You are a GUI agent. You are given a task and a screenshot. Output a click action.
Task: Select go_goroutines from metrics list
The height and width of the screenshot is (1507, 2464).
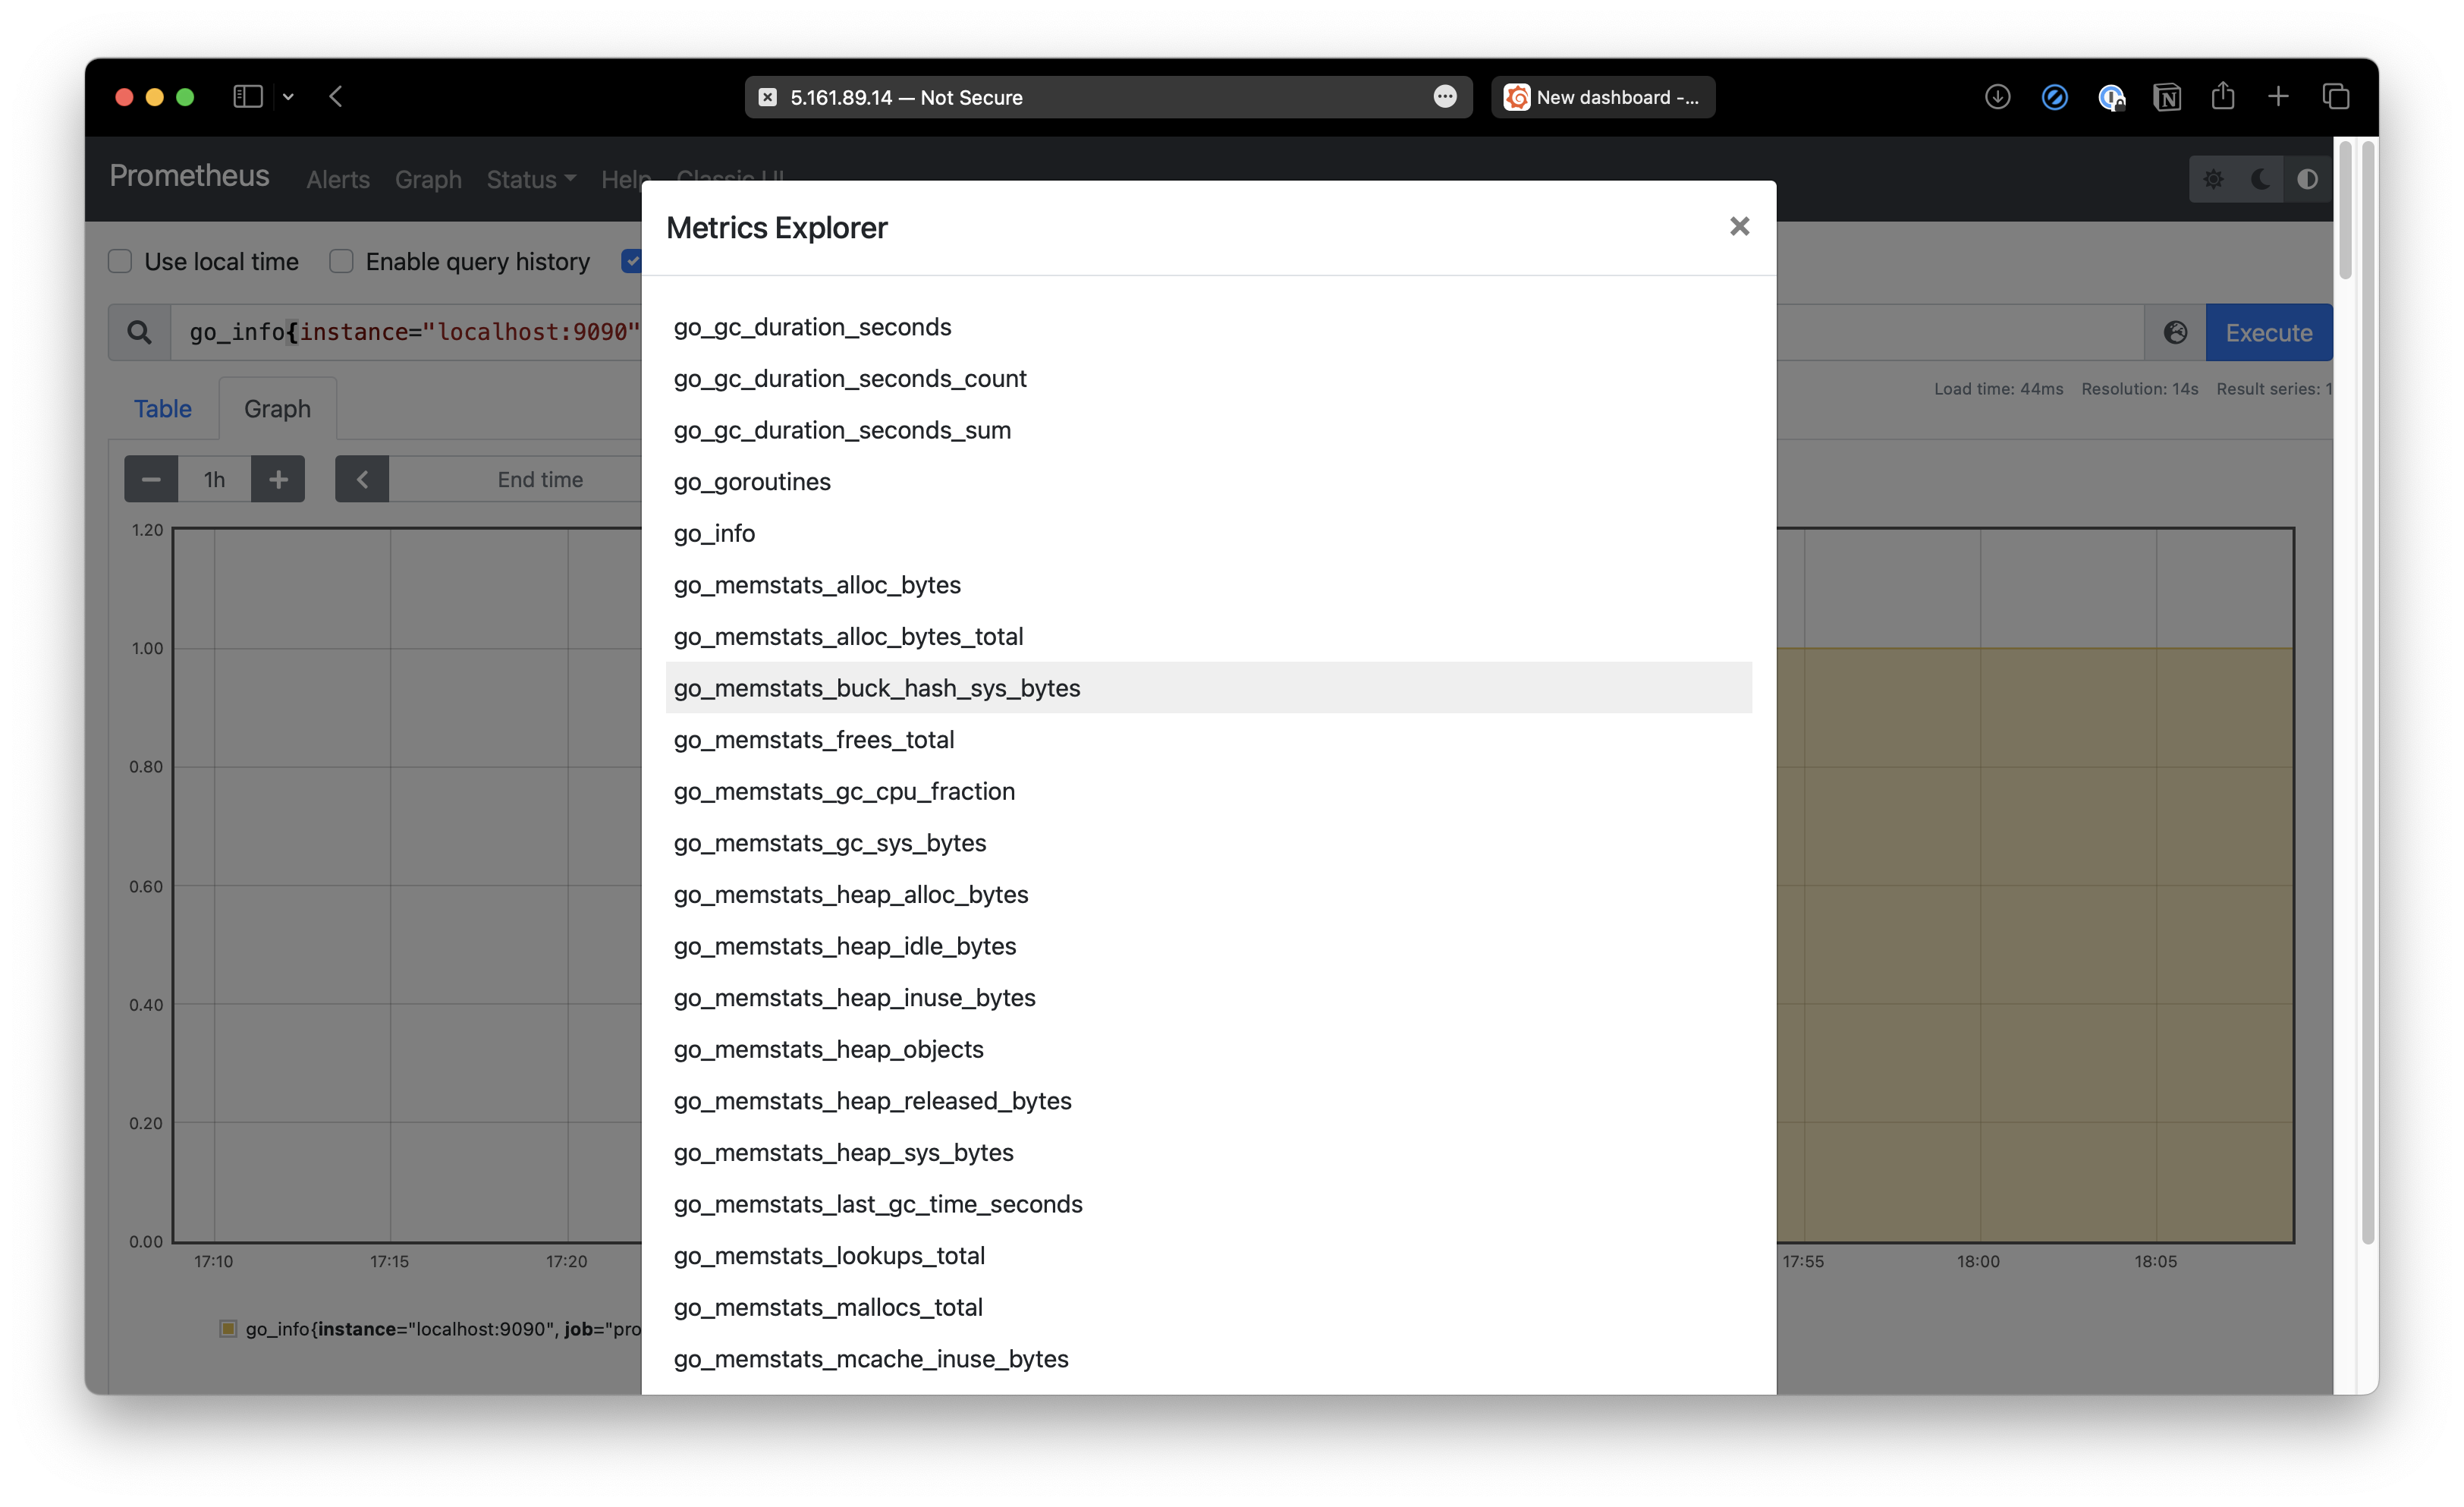(752, 481)
